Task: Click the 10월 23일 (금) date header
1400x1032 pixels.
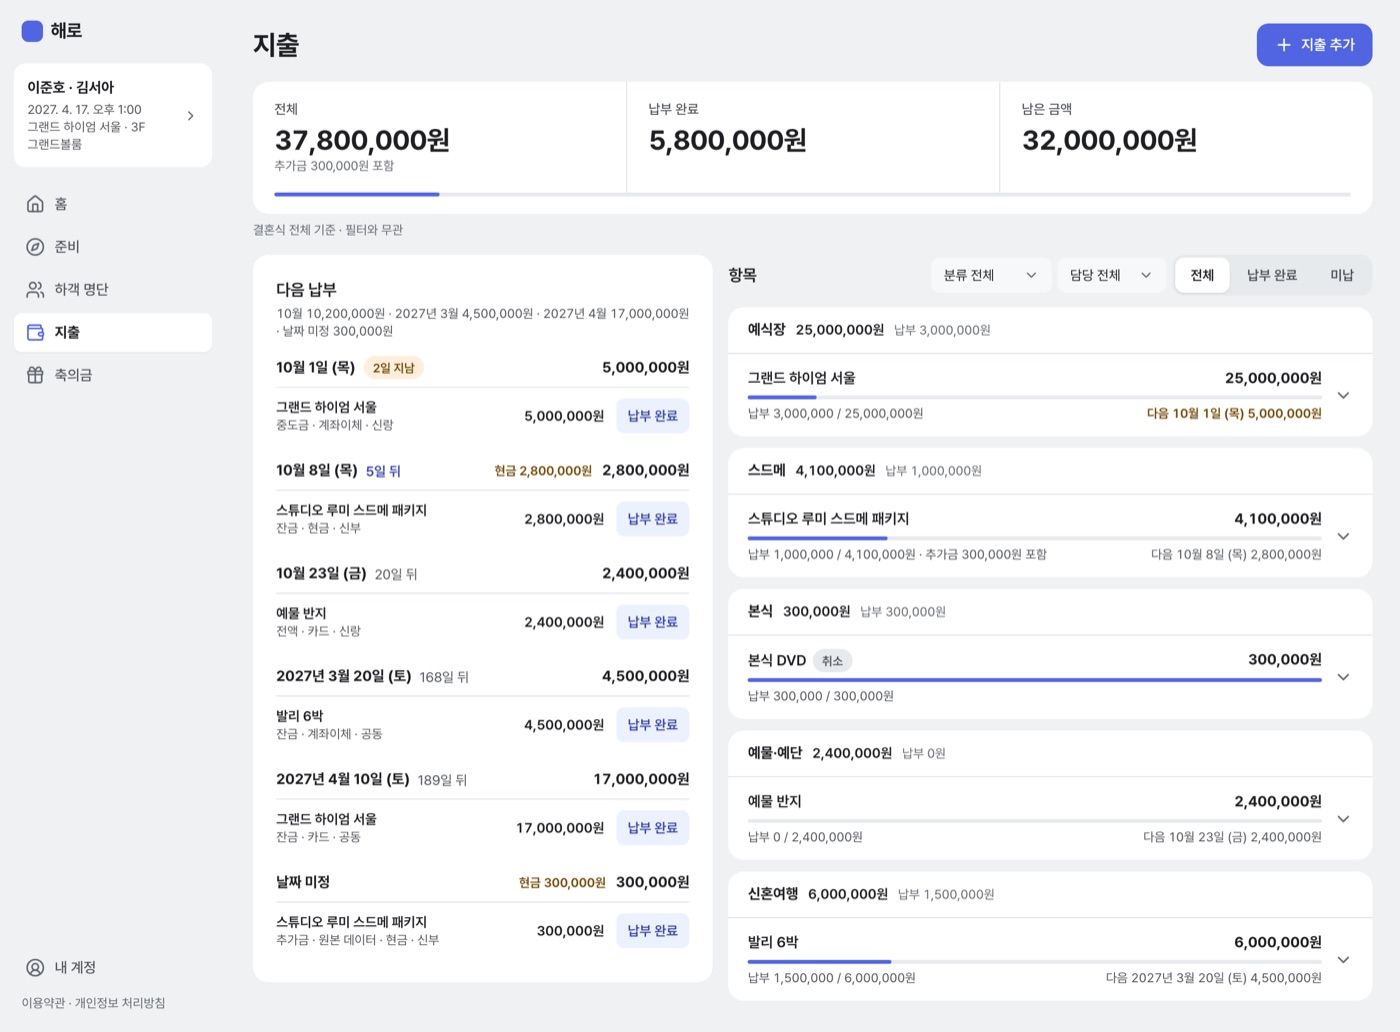Action: click(321, 574)
